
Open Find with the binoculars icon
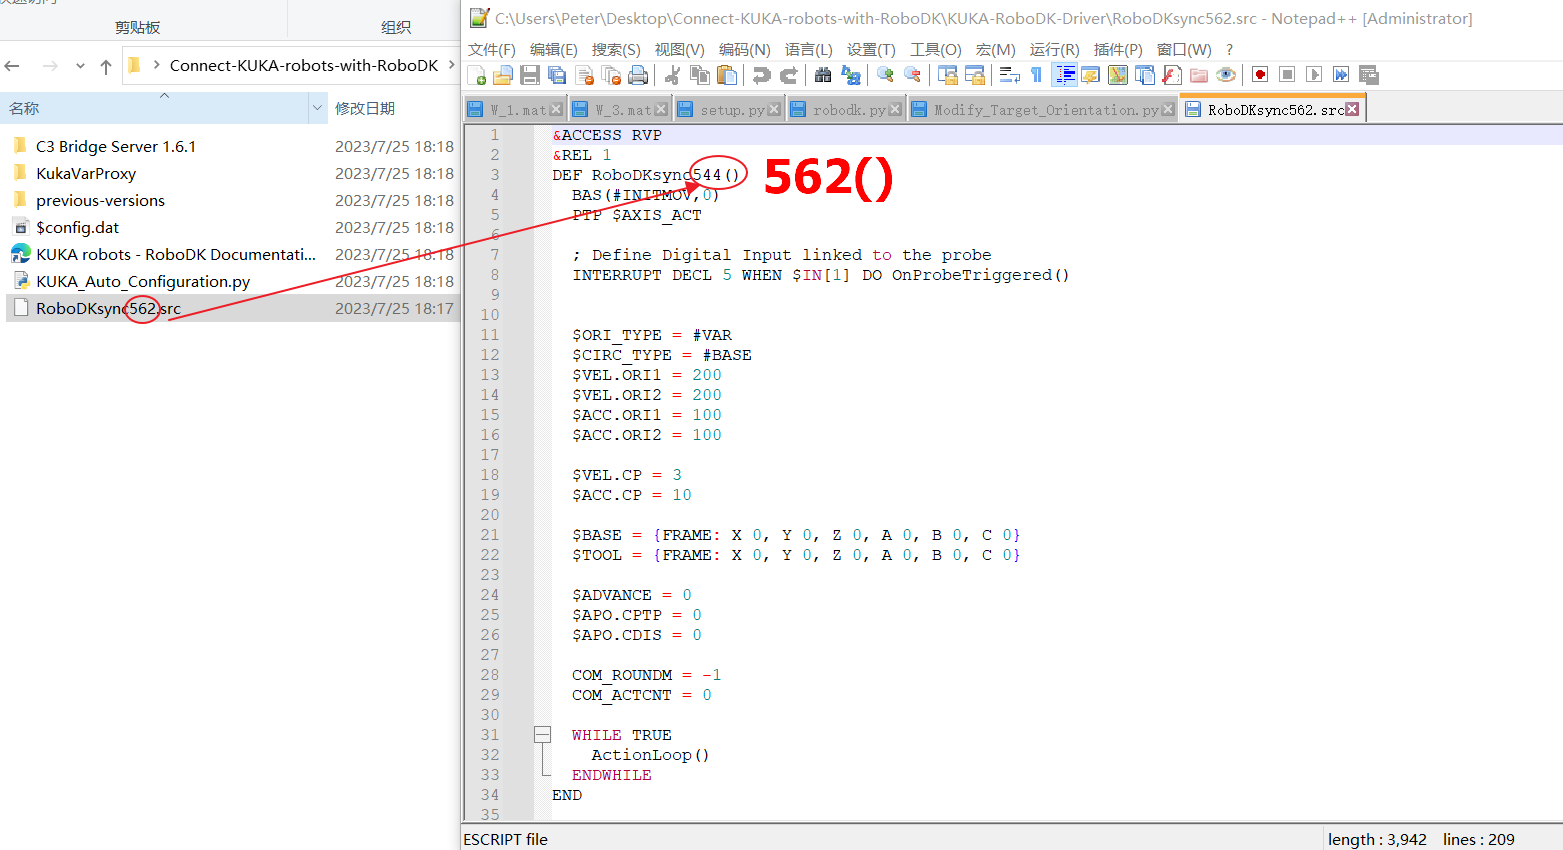coord(823,75)
